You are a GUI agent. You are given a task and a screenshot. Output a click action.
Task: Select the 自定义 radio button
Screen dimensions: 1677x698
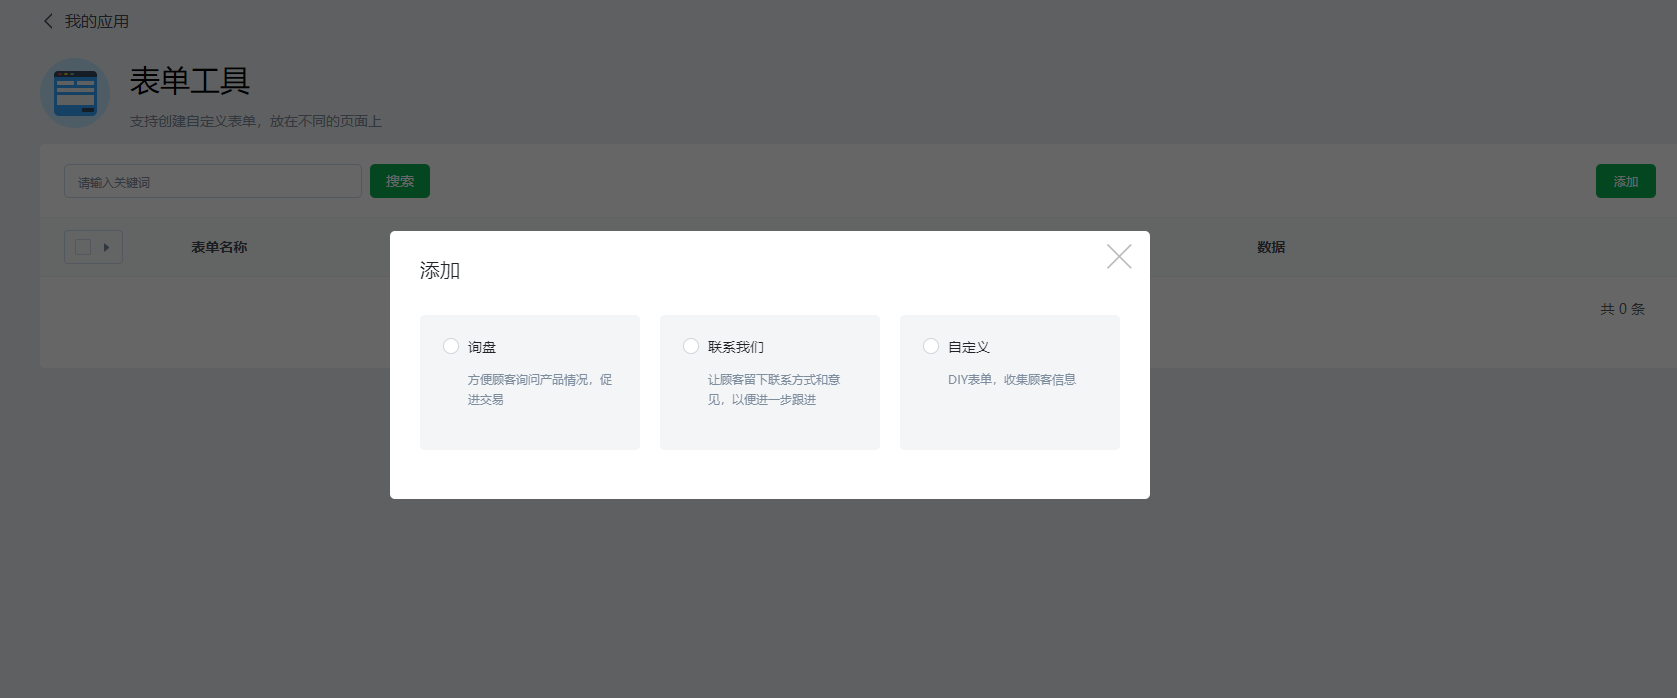pyautogui.click(x=931, y=346)
